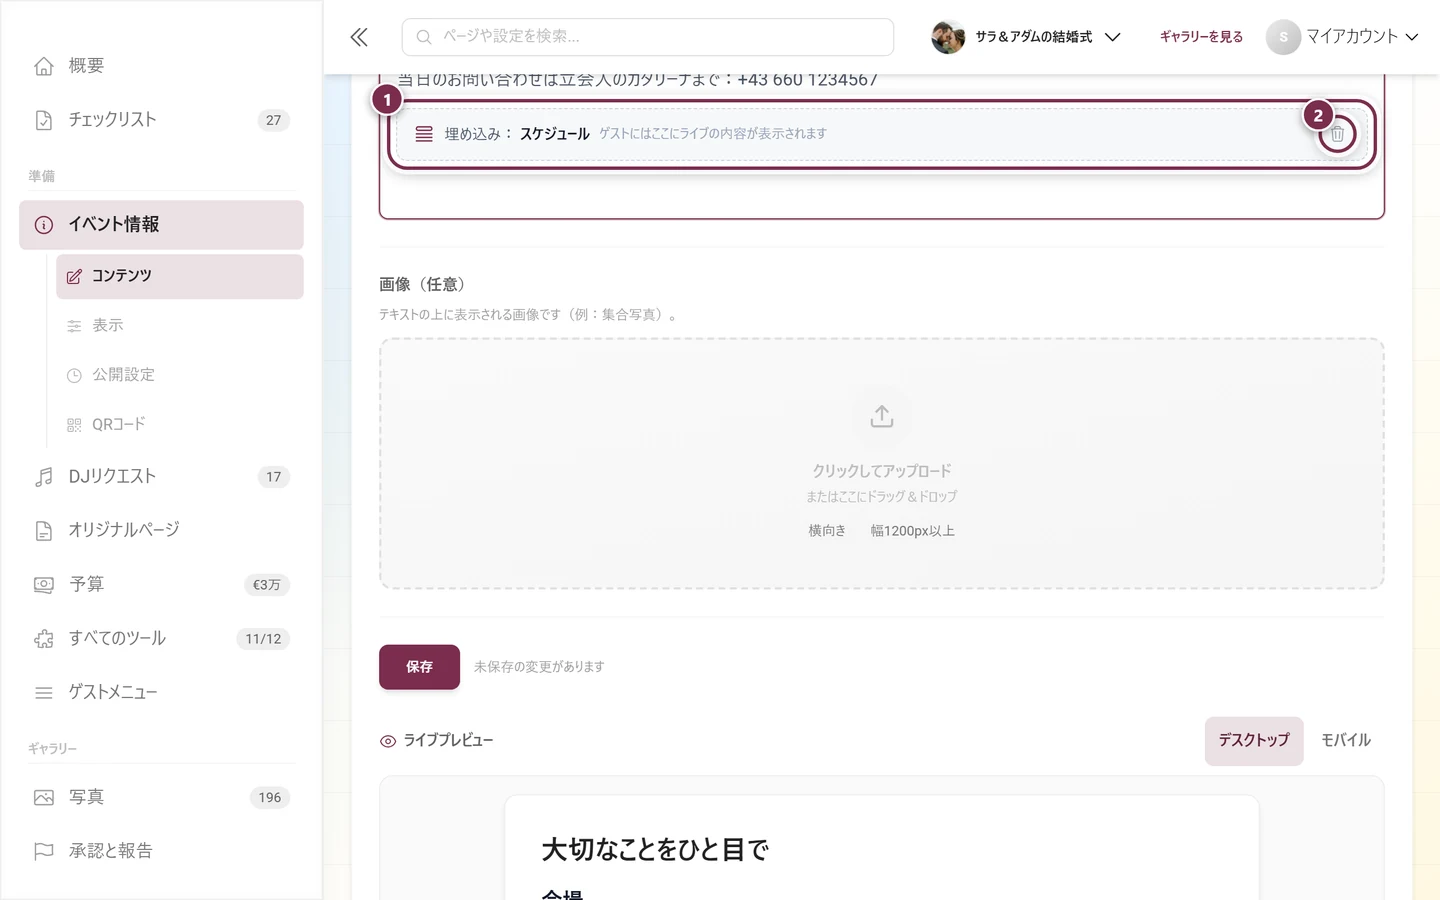Image resolution: width=1440 pixels, height=900 pixels.
Task: Click the clock icon beside 公開設定
Action: point(74,376)
